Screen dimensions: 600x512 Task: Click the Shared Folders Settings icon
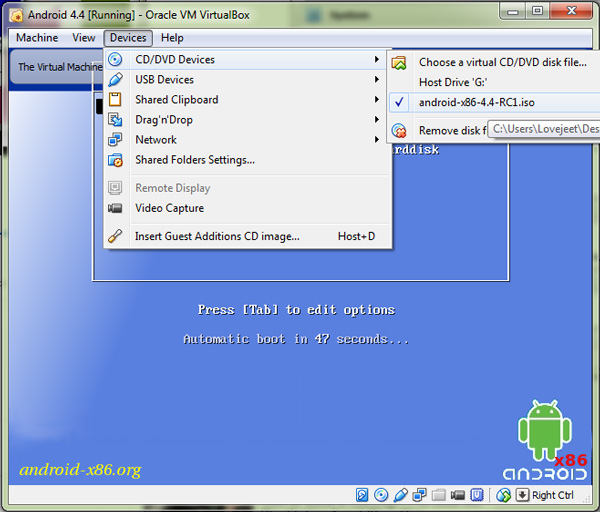(x=115, y=160)
